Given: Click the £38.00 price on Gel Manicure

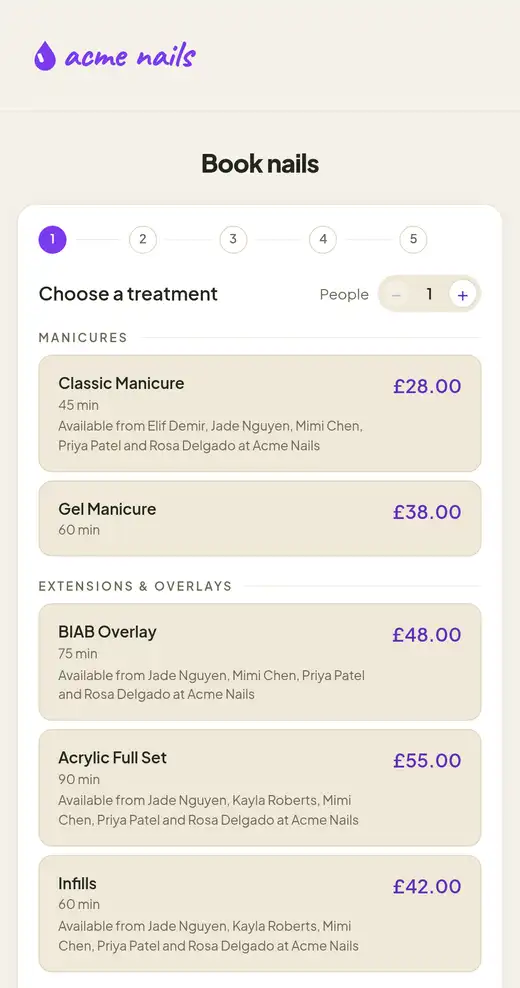Looking at the screenshot, I should (427, 512).
